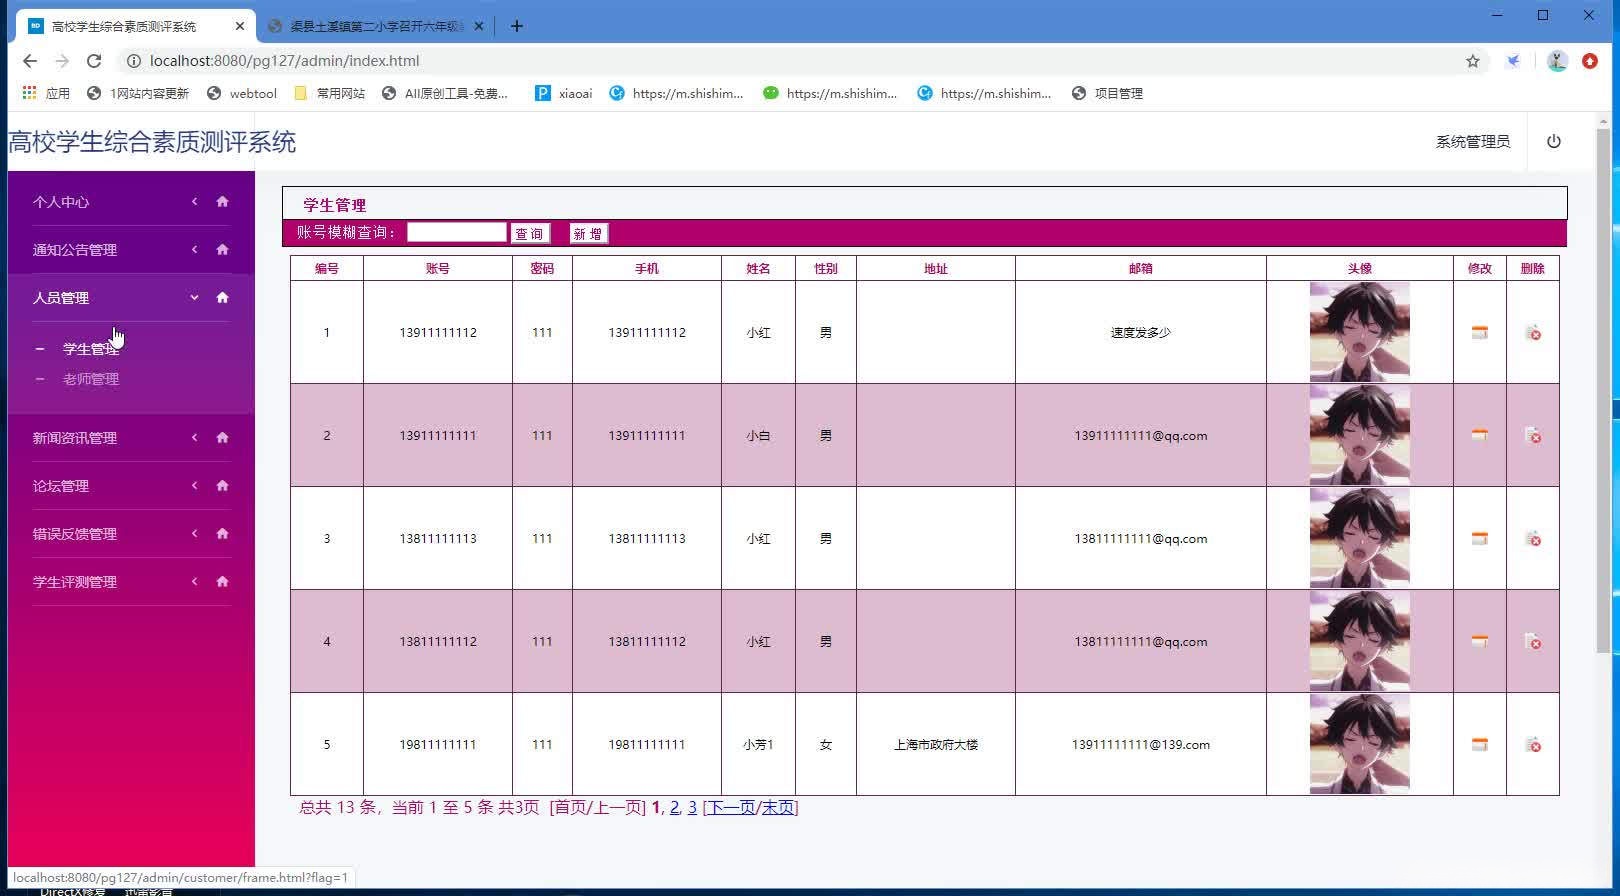Click the 末页 last page link

(777, 808)
